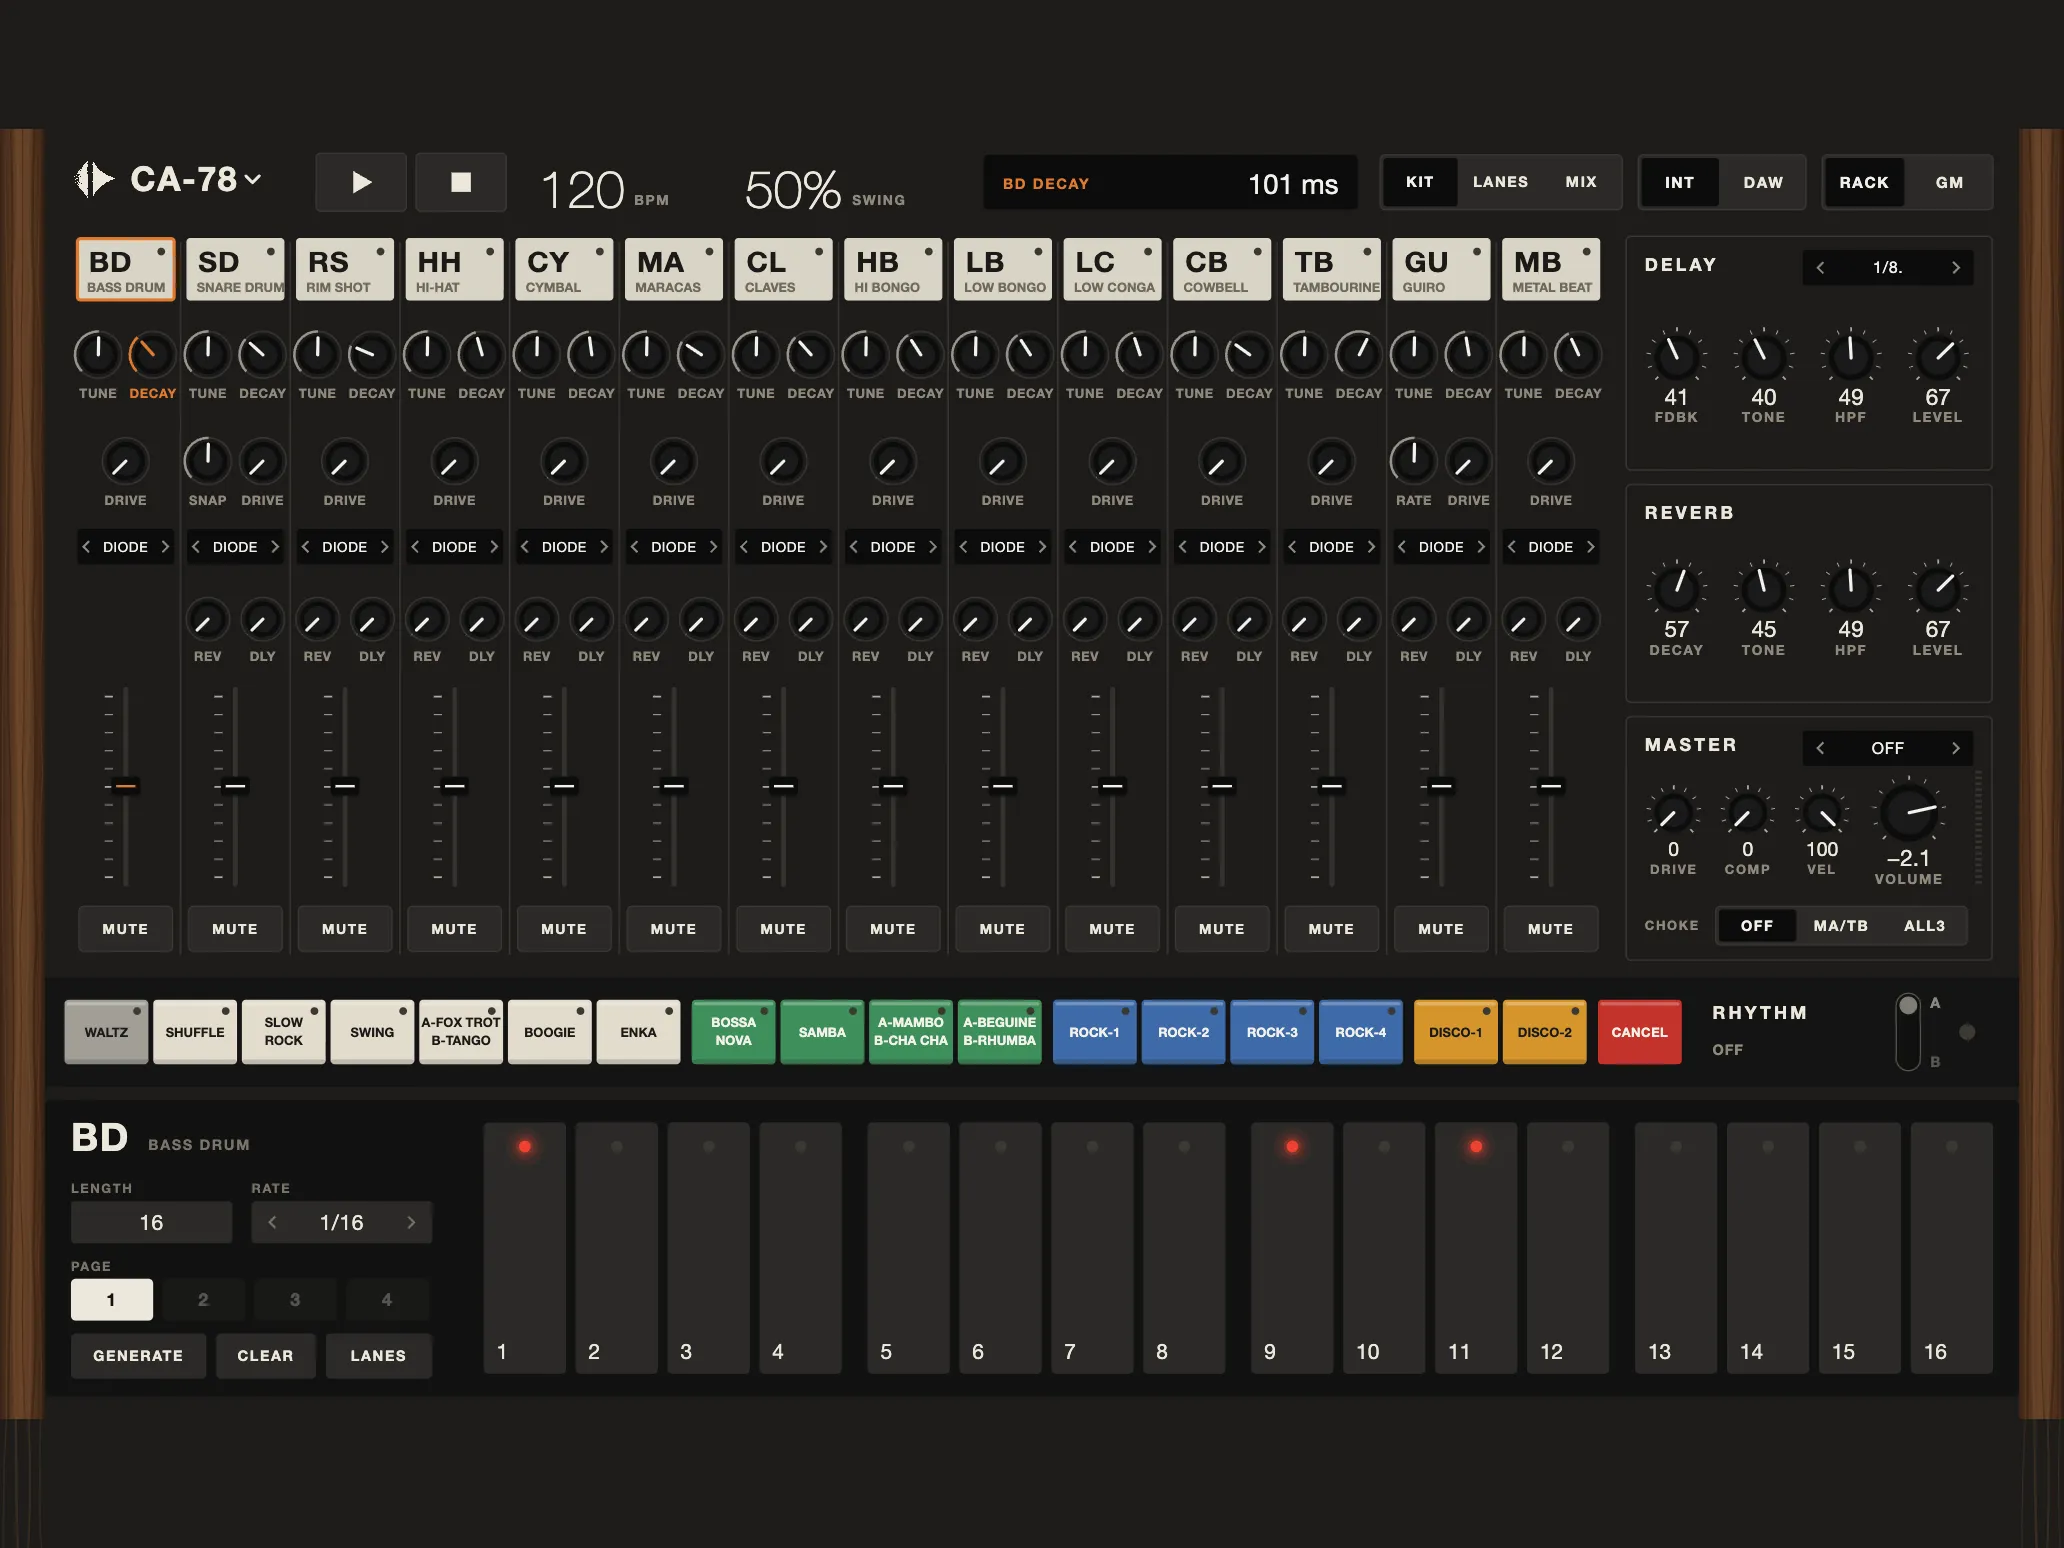The image size is (2064, 1548).
Task: Select the MB Metal Beat pad
Action: 1550,270
